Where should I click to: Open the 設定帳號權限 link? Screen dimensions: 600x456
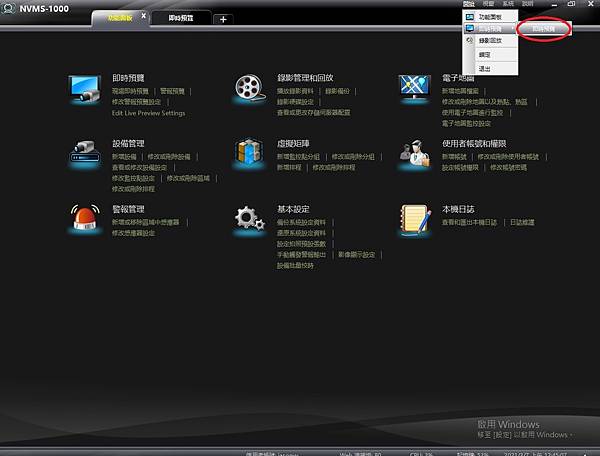coord(460,168)
